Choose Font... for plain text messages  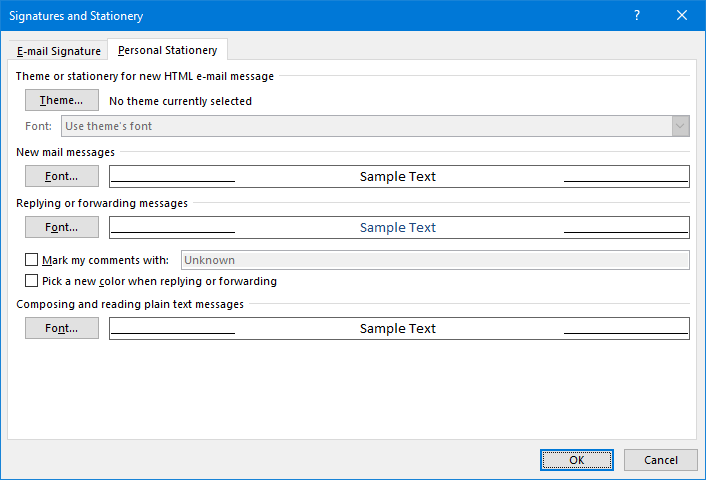(62, 328)
